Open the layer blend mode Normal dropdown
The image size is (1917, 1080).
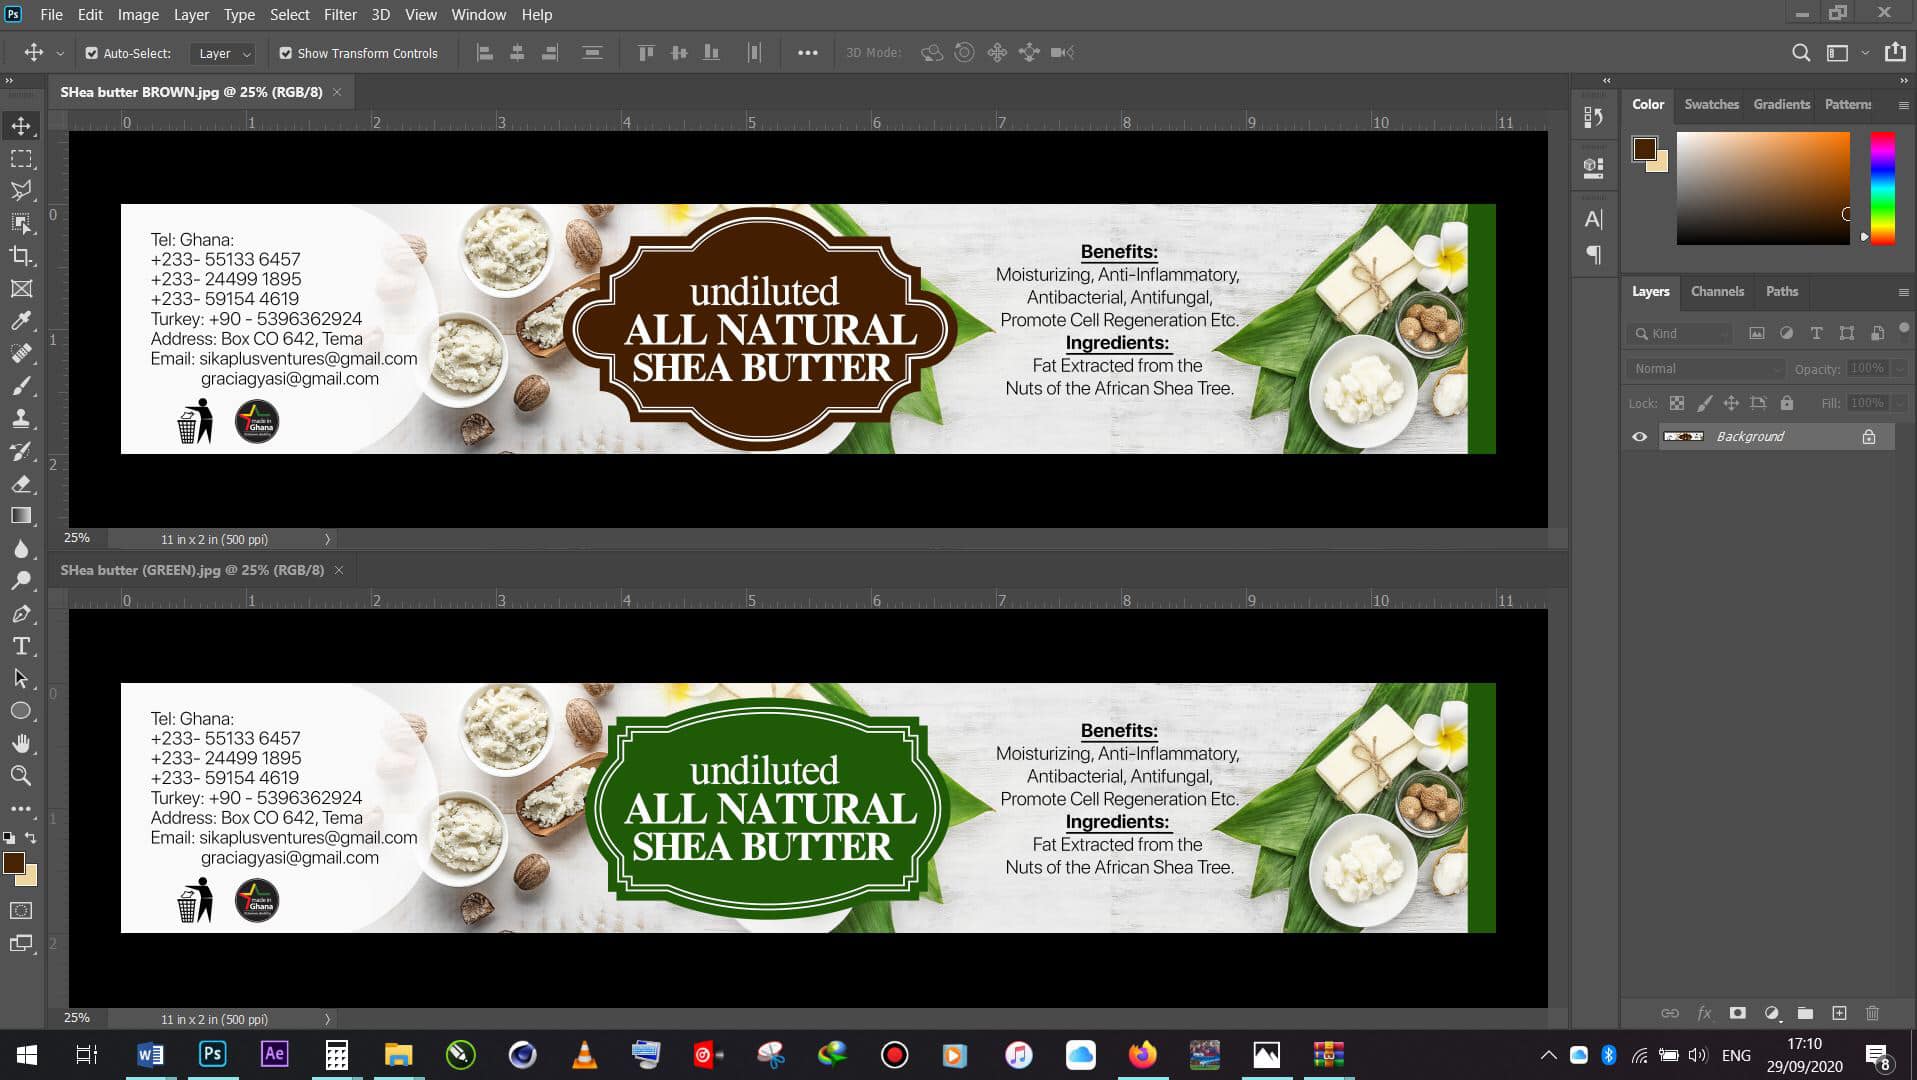point(1706,369)
